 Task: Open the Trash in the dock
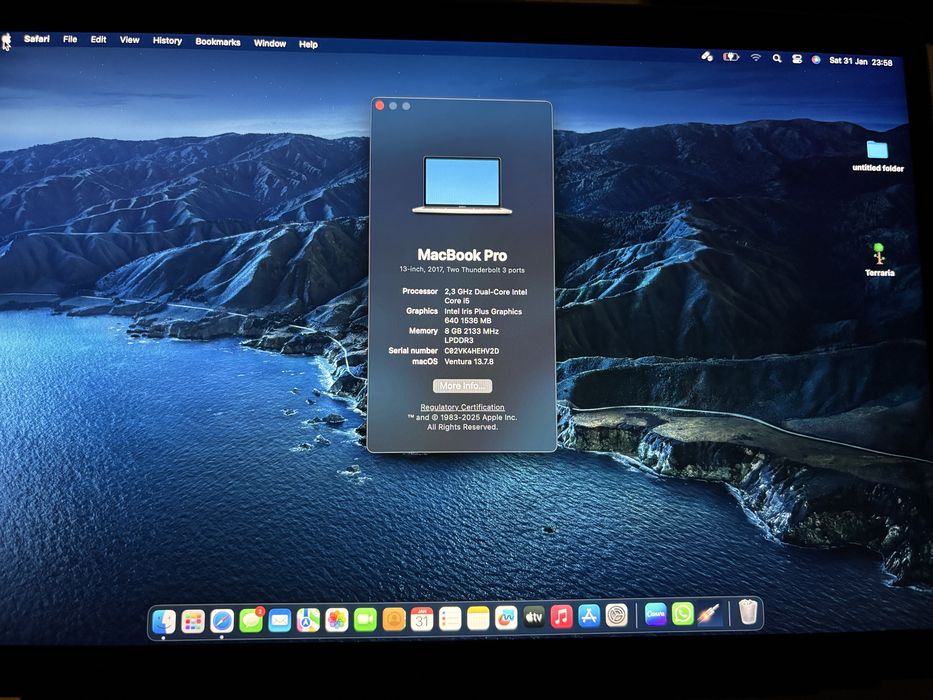747,612
